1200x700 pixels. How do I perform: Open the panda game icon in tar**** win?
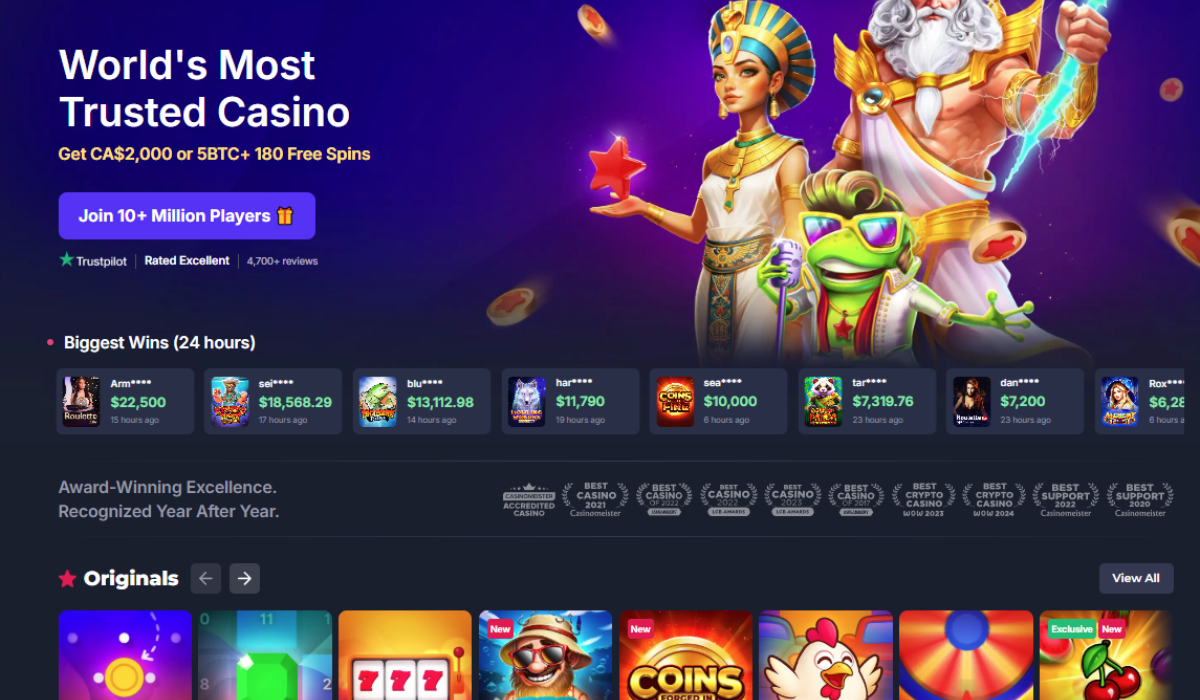coord(823,401)
